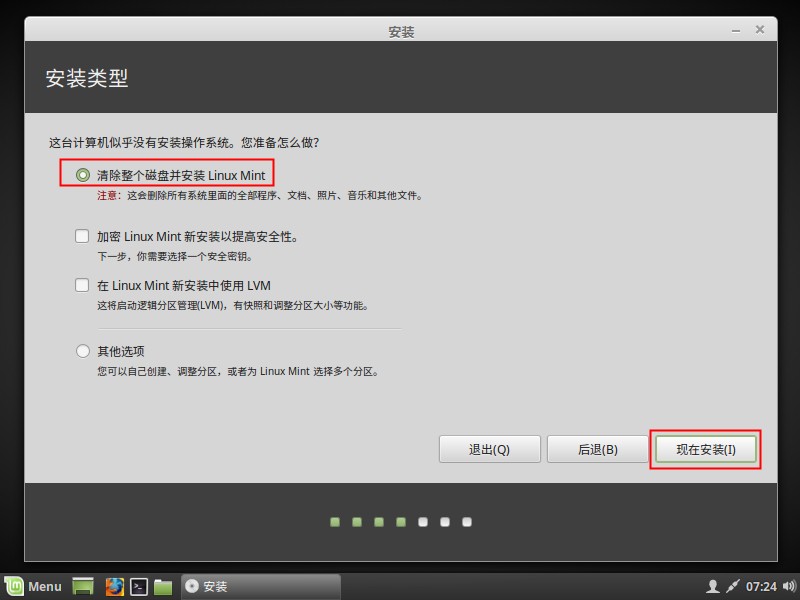Launch Firefox from the taskbar
Image resolution: width=800 pixels, height=600 pixels.
click(x=113, y=586)
